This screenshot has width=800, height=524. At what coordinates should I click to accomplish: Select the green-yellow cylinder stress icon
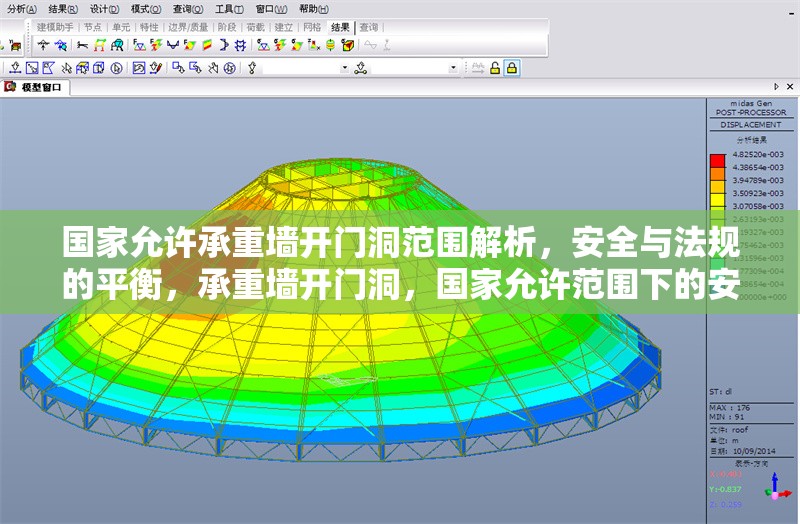point(331,45)
